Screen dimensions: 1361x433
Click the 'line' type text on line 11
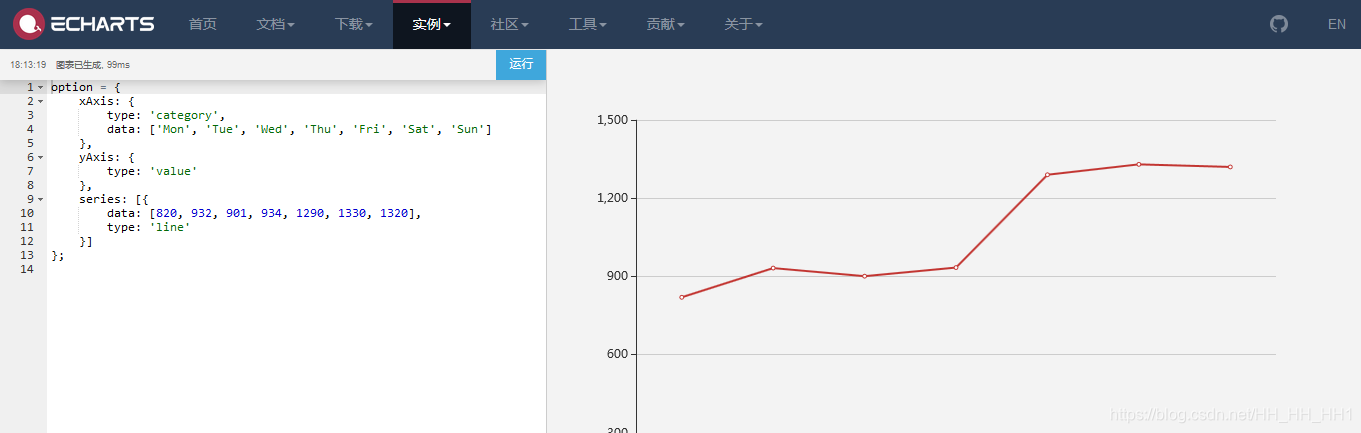click(170, 227)
